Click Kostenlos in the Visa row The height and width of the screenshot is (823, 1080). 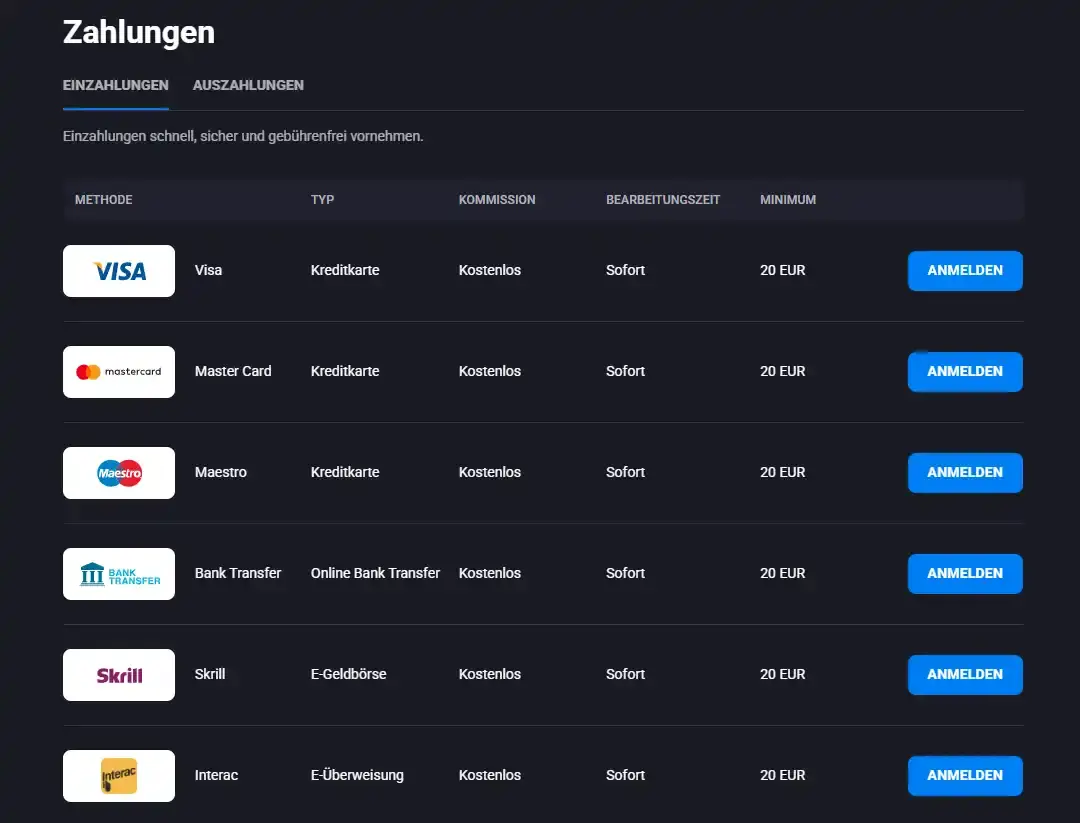pos(490,270)
